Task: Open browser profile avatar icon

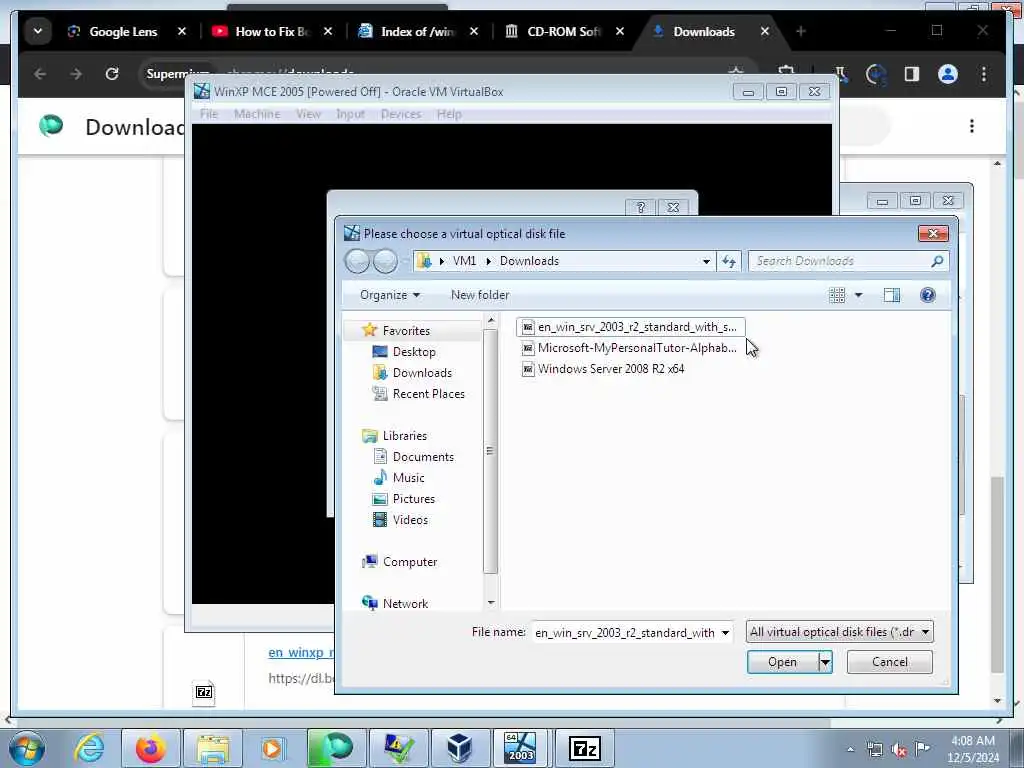Action: click(948, 74)
